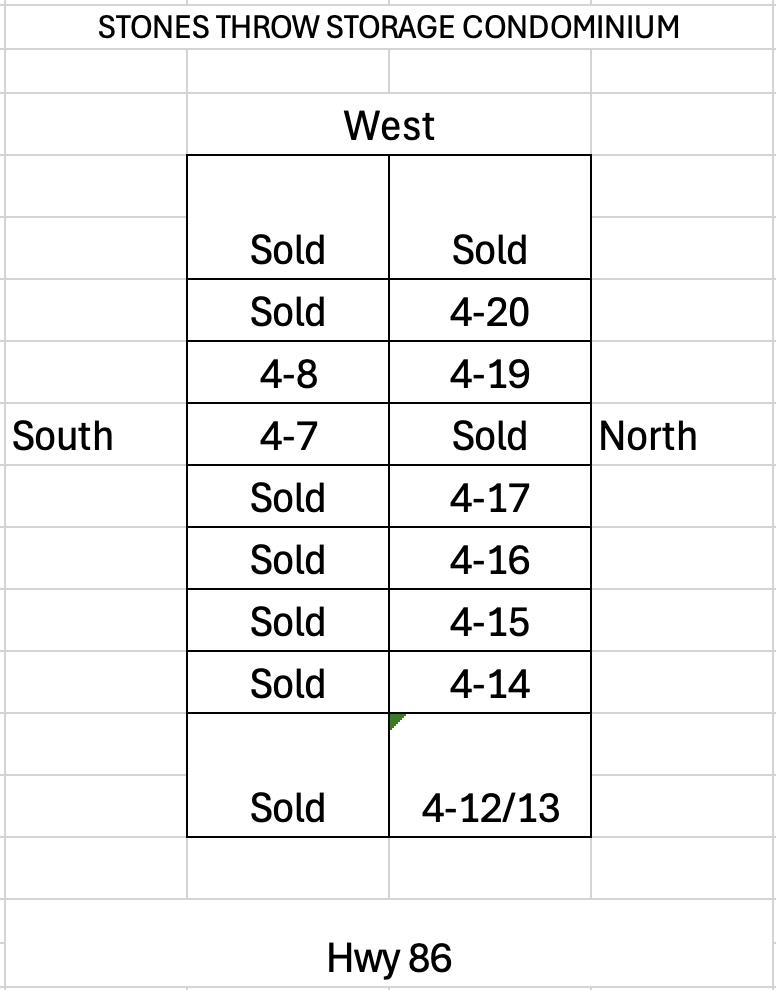Select the Sold cell beside 4-14
Viewport: 776px width, 990px height.
tap(288, 684)
